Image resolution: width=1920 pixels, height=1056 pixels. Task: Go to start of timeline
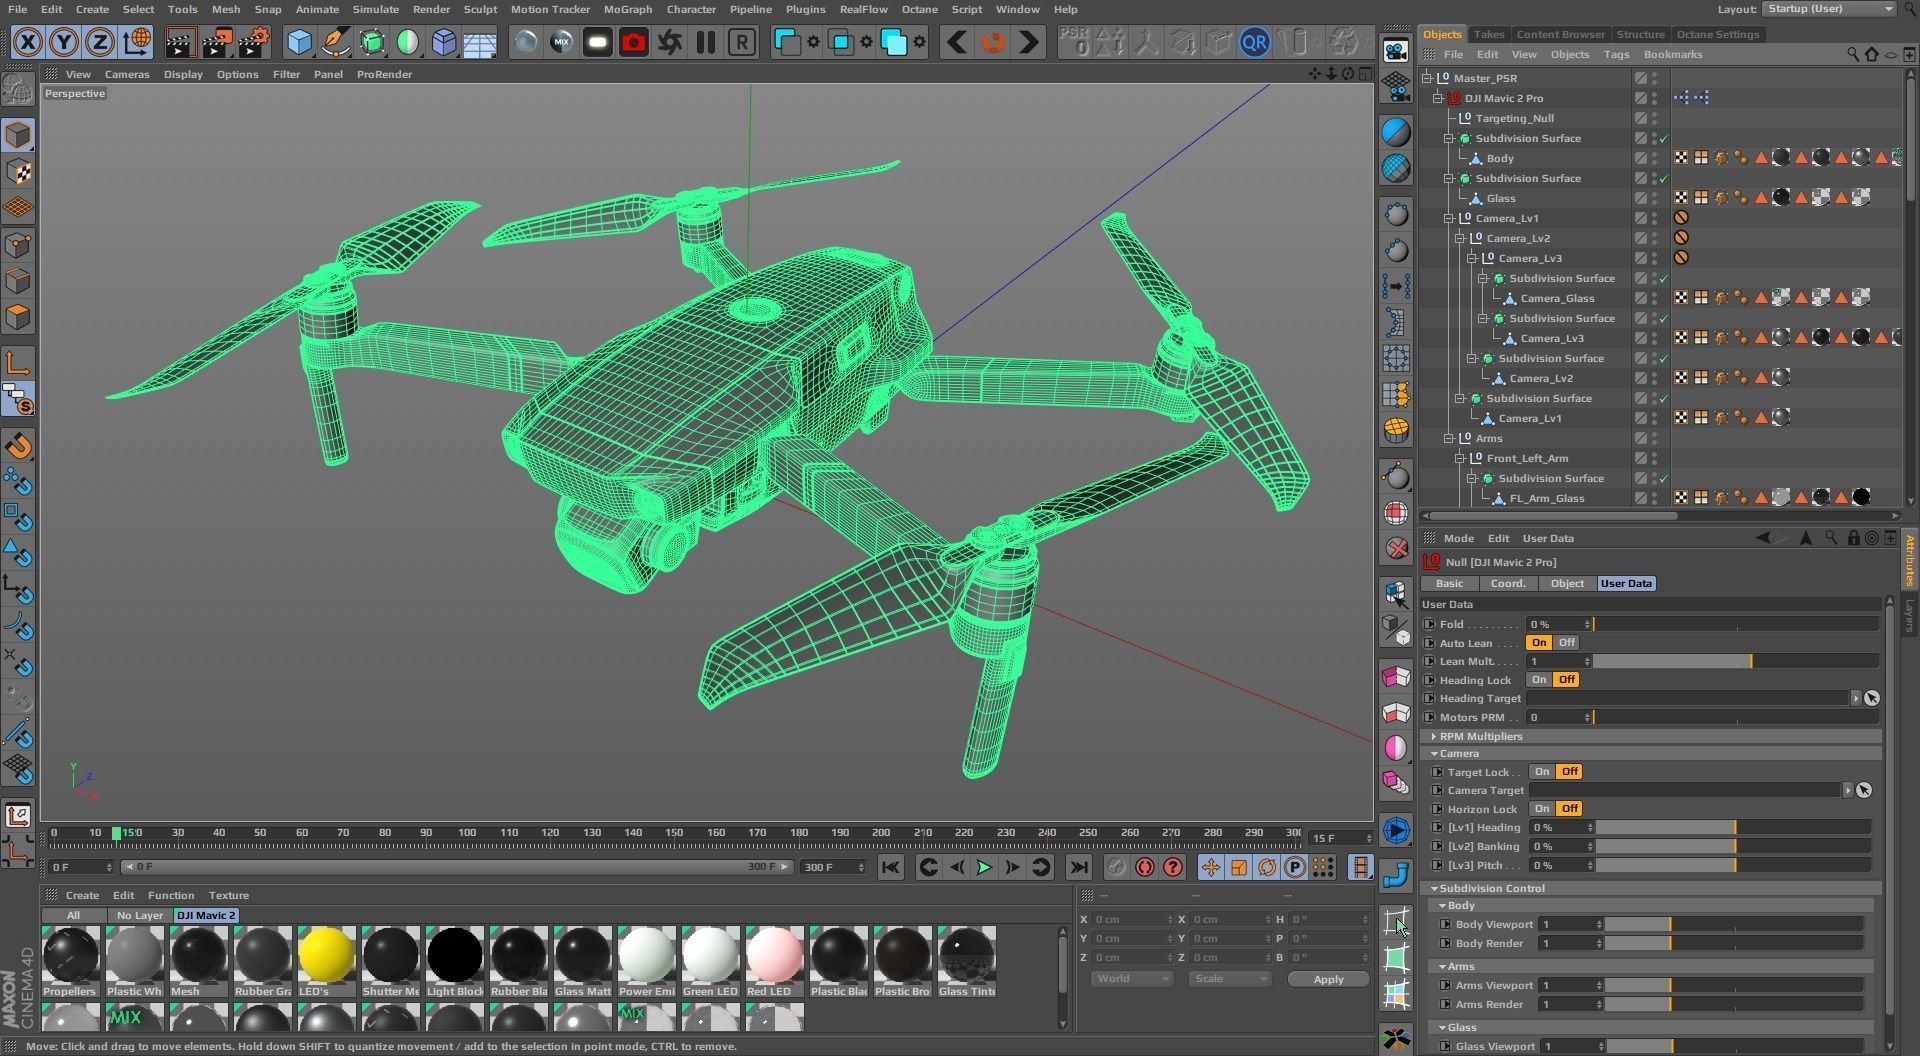point(891,867)
